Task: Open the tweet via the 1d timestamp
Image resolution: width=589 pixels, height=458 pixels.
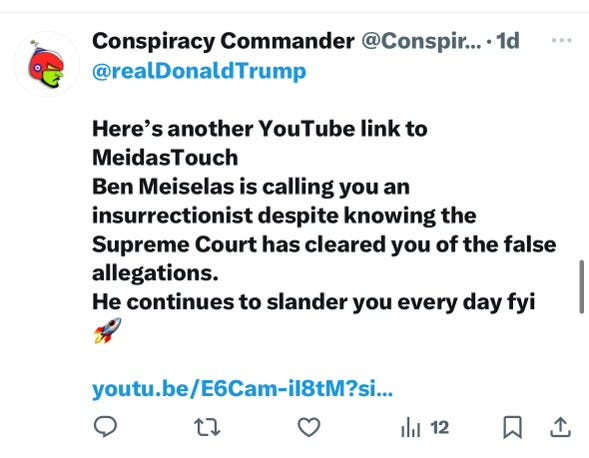Action: click(508, 41)
